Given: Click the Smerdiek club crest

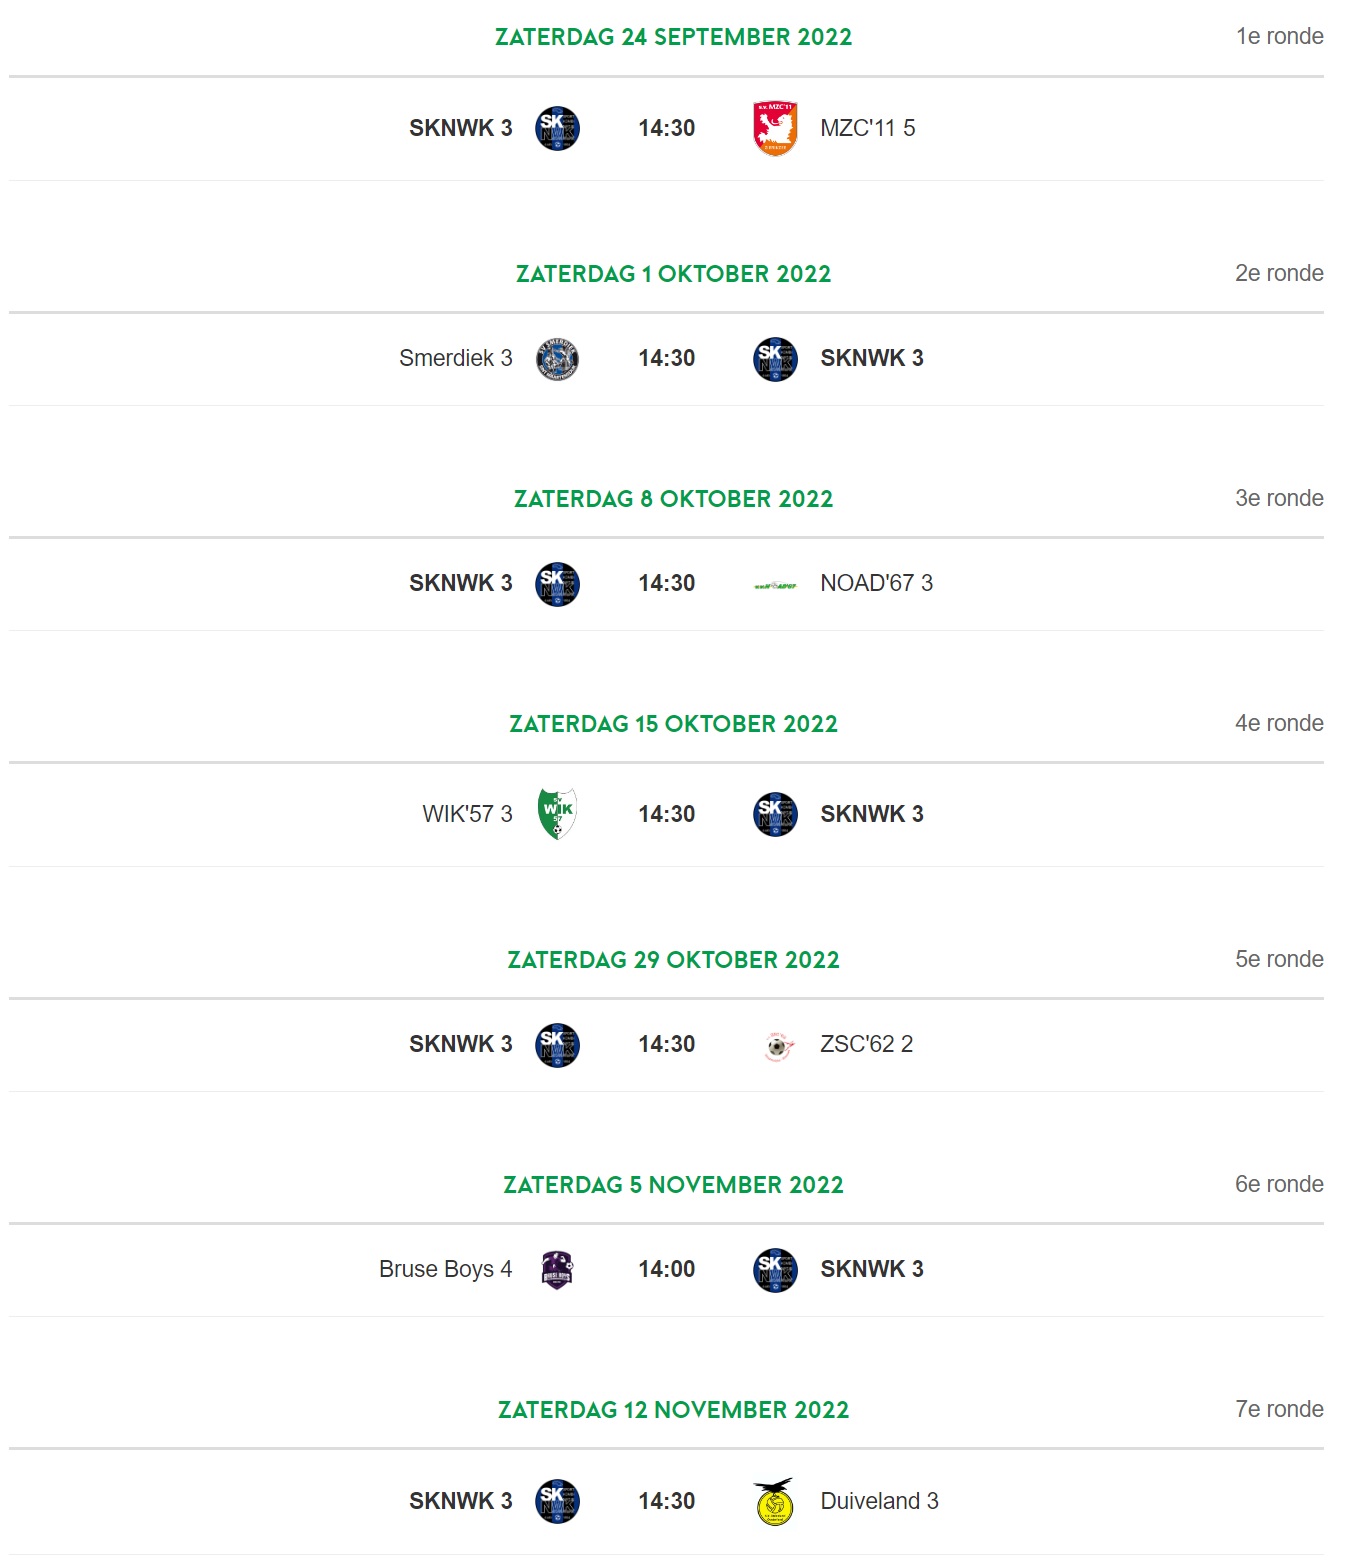Looking at the screenshot, I should click(x=557, y=359).
